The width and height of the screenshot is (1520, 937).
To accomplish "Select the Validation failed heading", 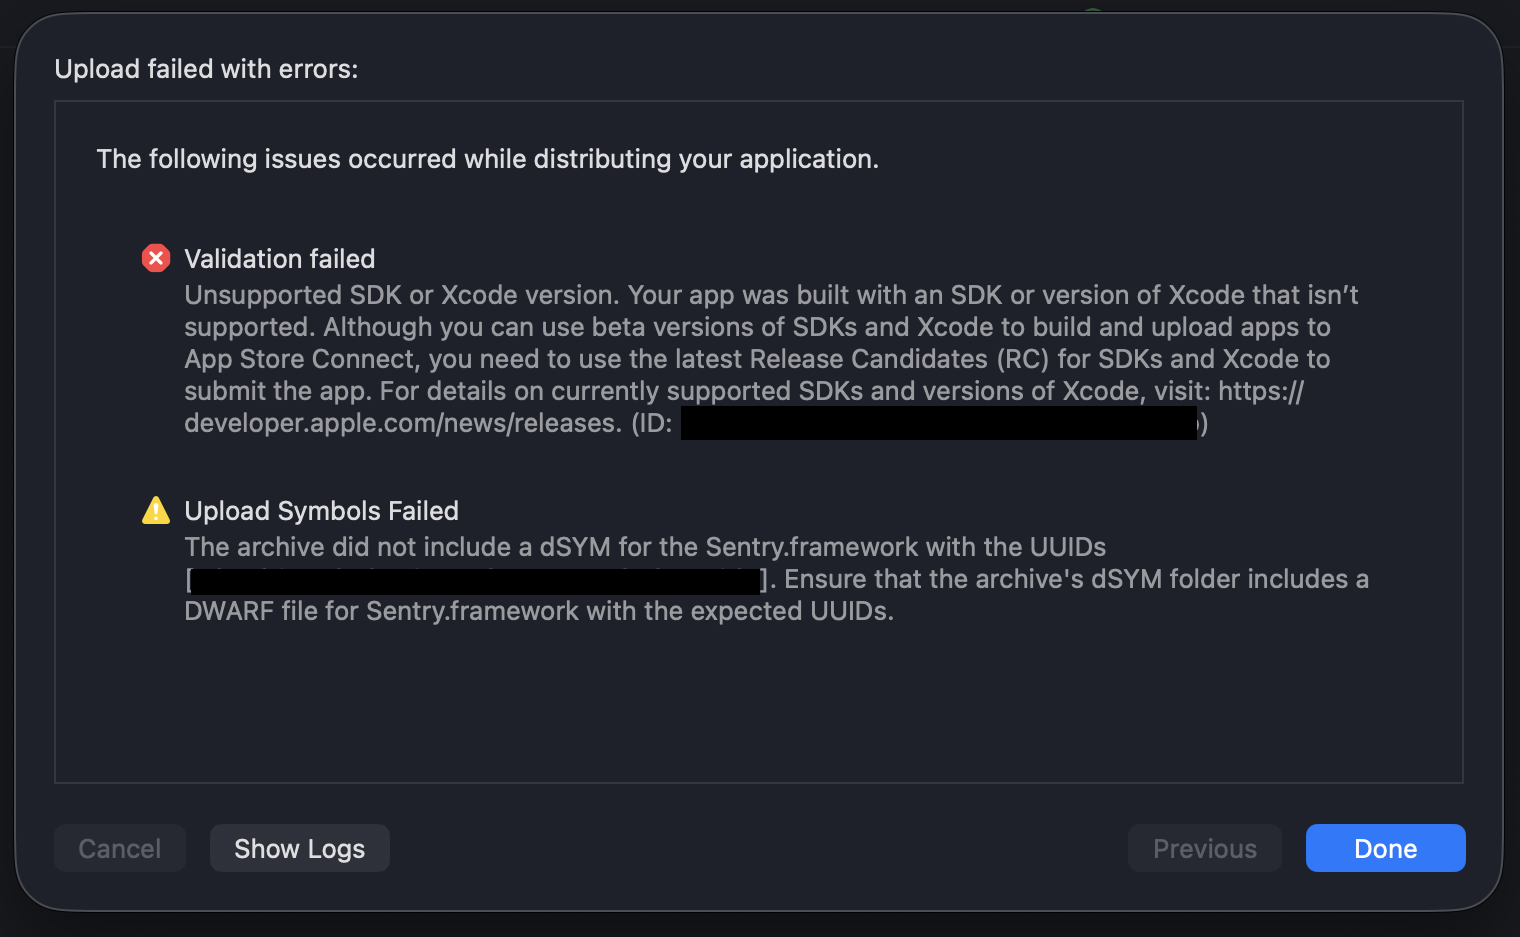I will [x=280, y=259].
